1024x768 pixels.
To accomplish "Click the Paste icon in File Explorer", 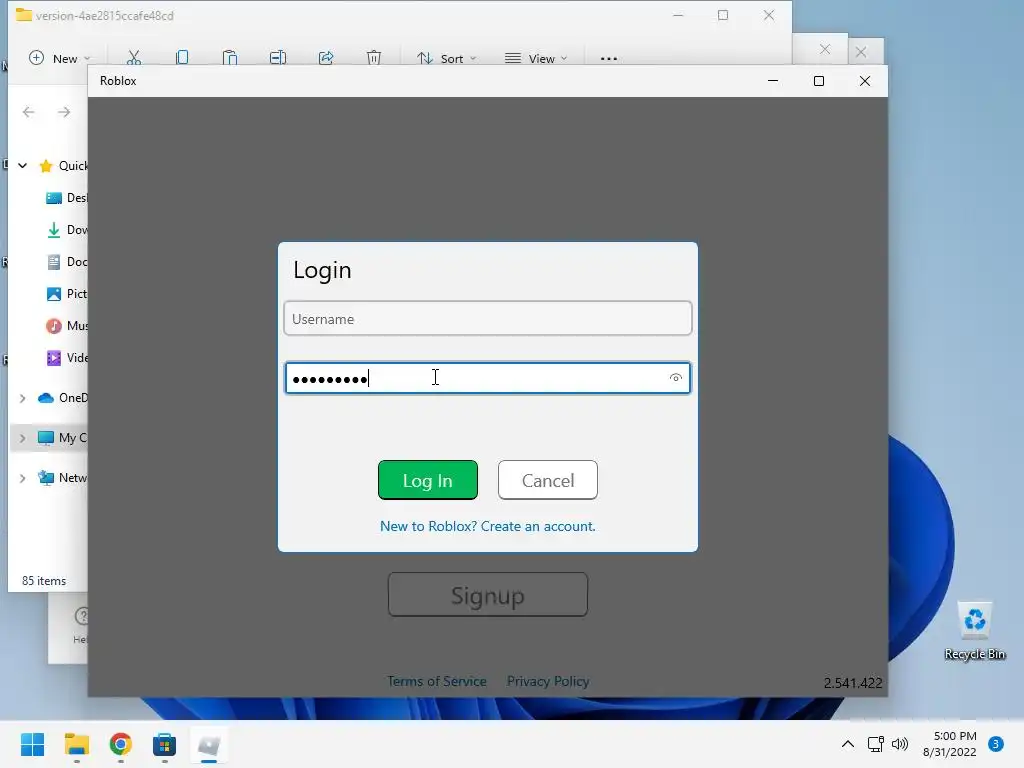I will click(x=230, y=58).
